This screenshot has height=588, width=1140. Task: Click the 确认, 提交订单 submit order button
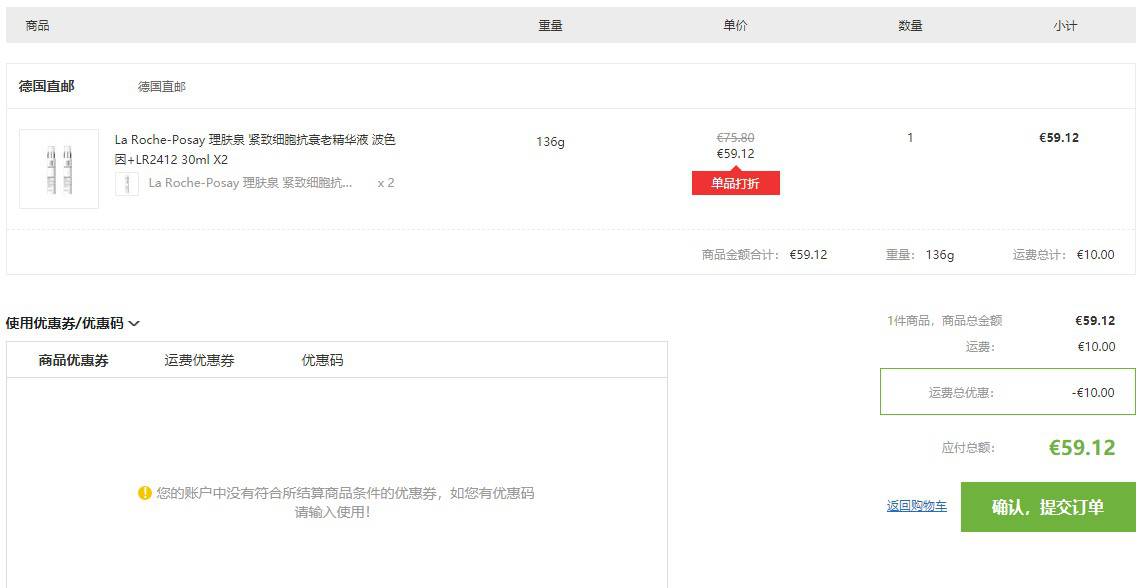[1048, 507]
